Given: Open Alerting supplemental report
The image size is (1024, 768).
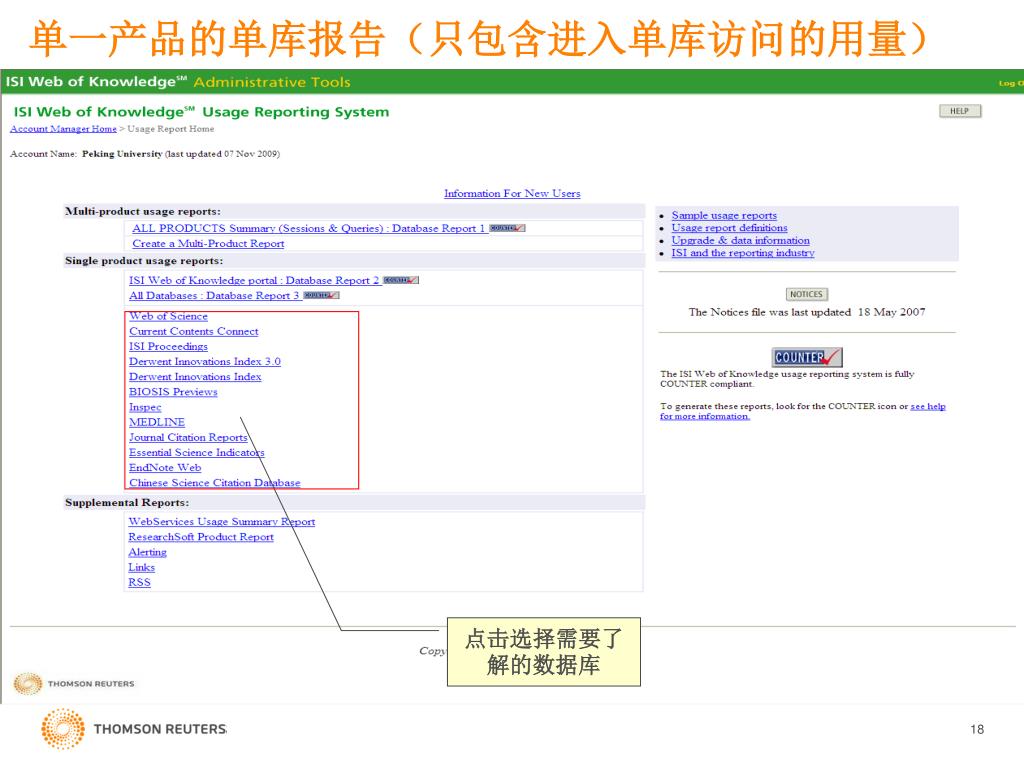Looking at the screenshot, I should (x=148, y=552).
